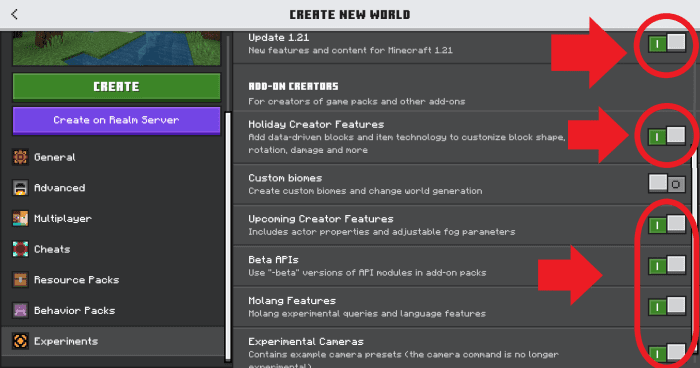Click the world preview thumbnail image

point(117,48)
